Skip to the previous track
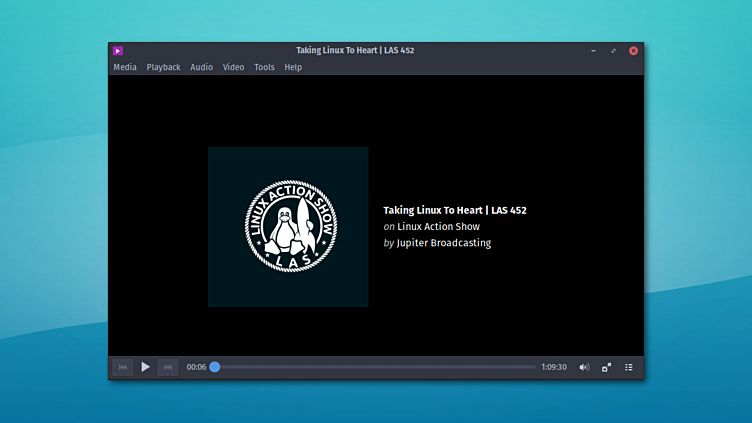The height and width of the screenshot is (423, 752). point(123,367)
